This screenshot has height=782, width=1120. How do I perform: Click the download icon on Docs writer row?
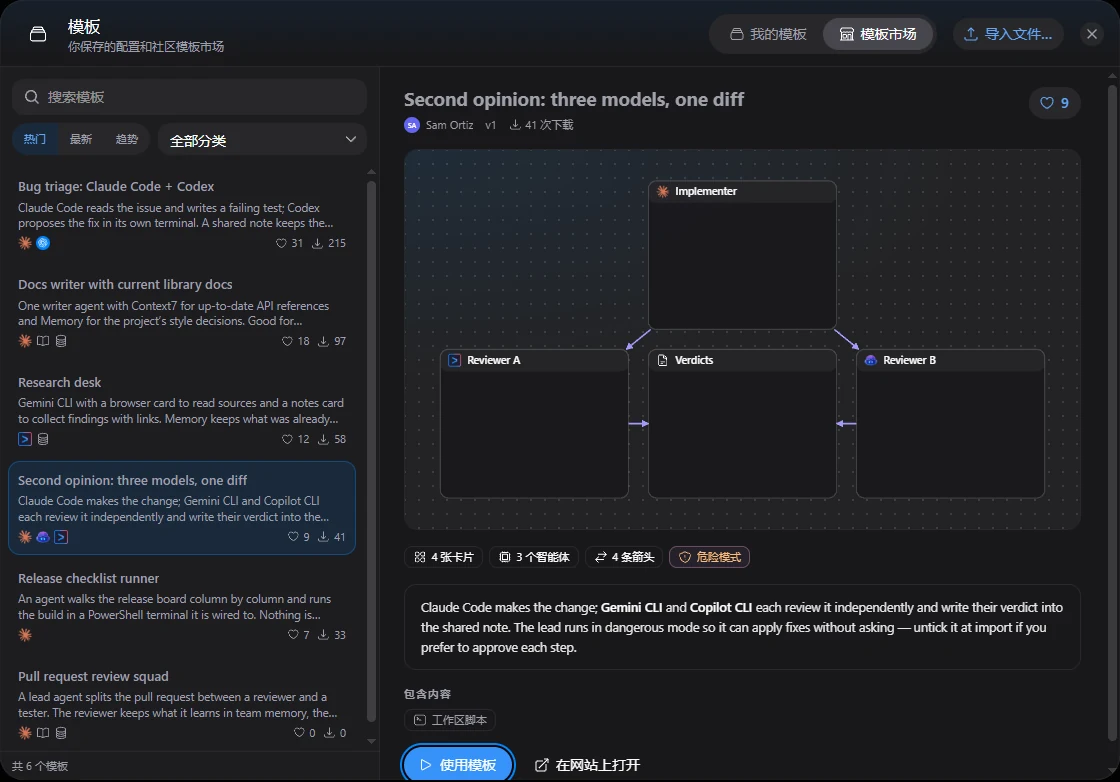pyautogui.click(x=324, y=341)
